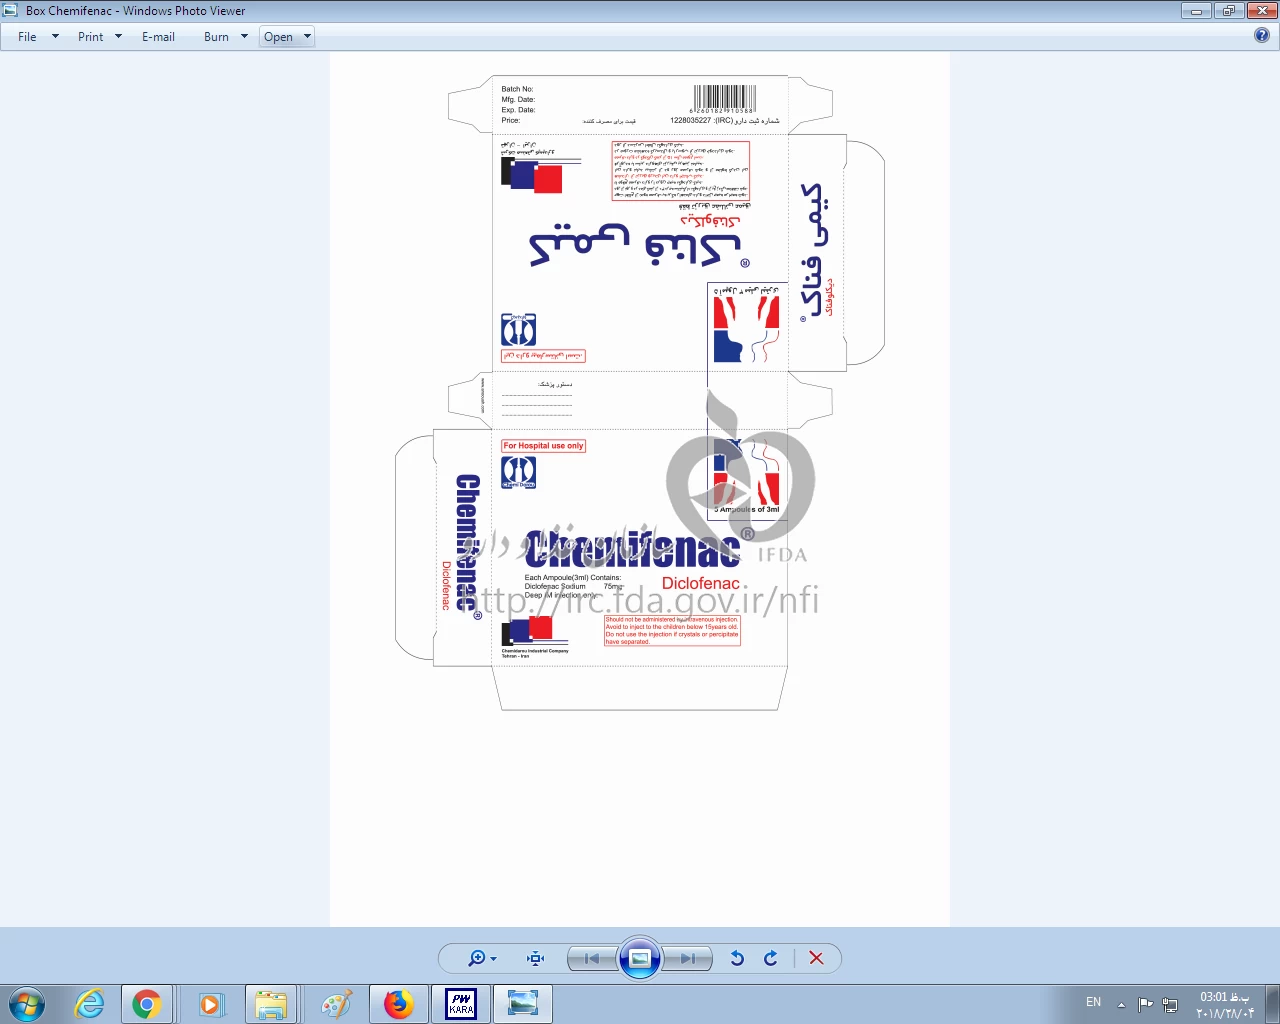
Task: Delete the current photo
Action: coord(816,958)
